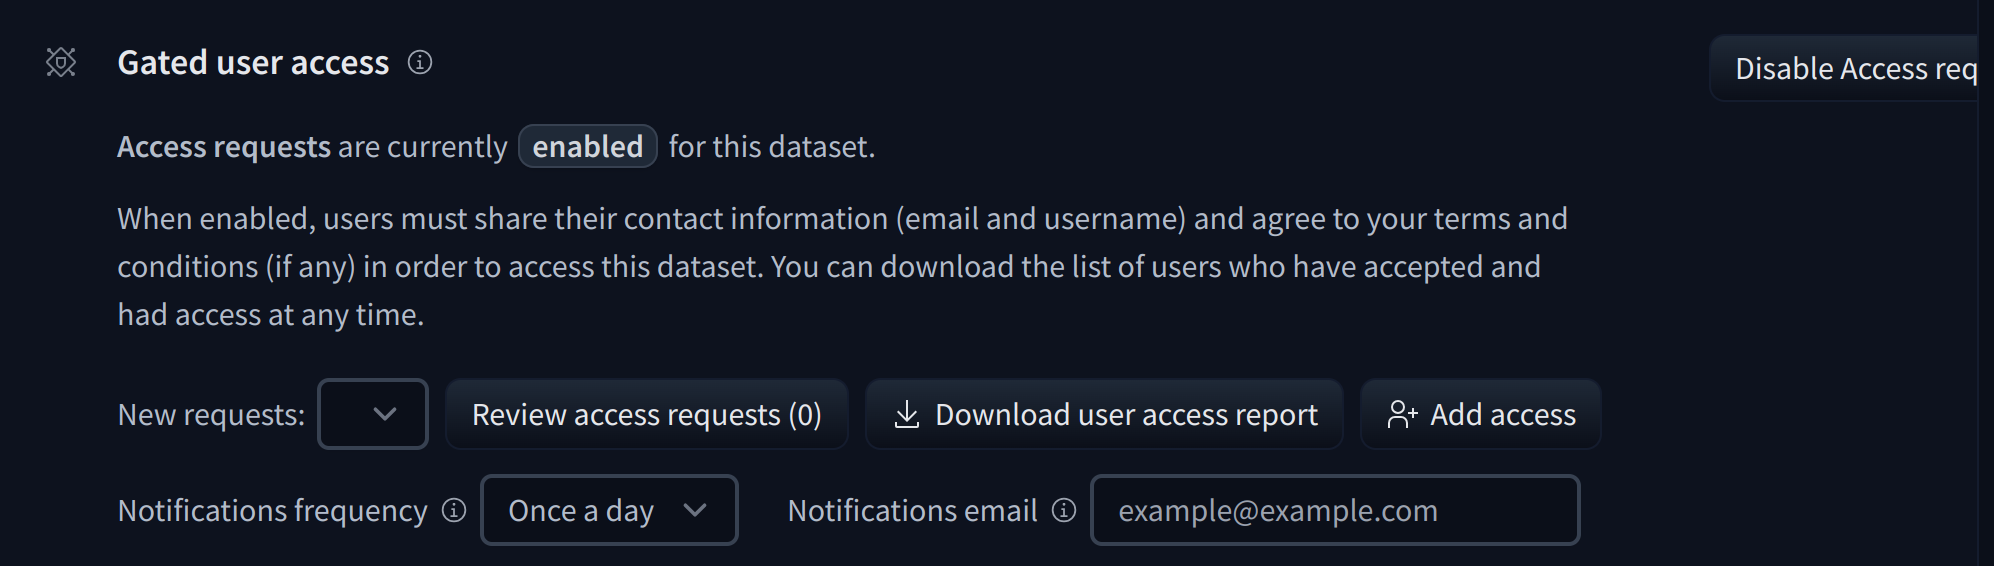The image size is (1994, 566).
Task: Click the New requests label
Action: 211,414
